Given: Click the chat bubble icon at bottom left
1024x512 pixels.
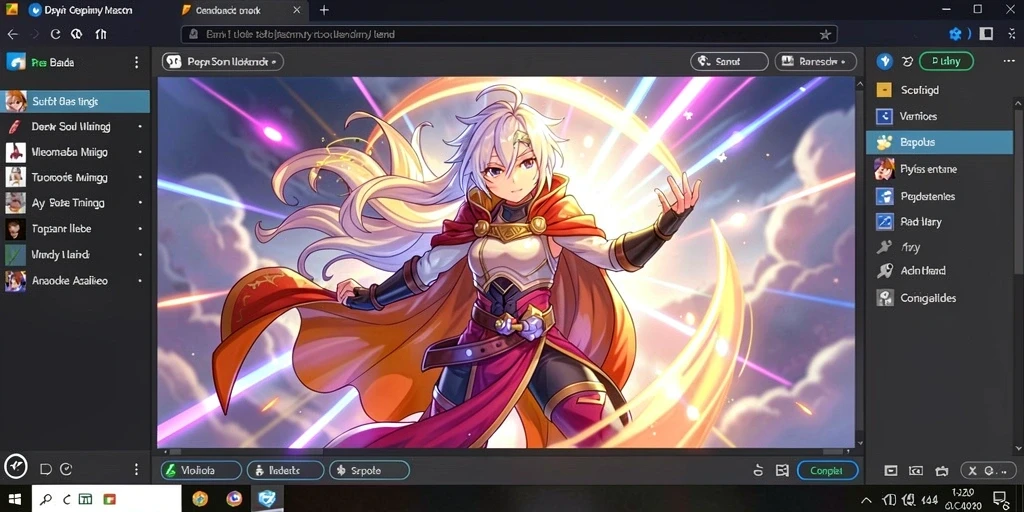Looking at the screenshot, I should [46, 469].
